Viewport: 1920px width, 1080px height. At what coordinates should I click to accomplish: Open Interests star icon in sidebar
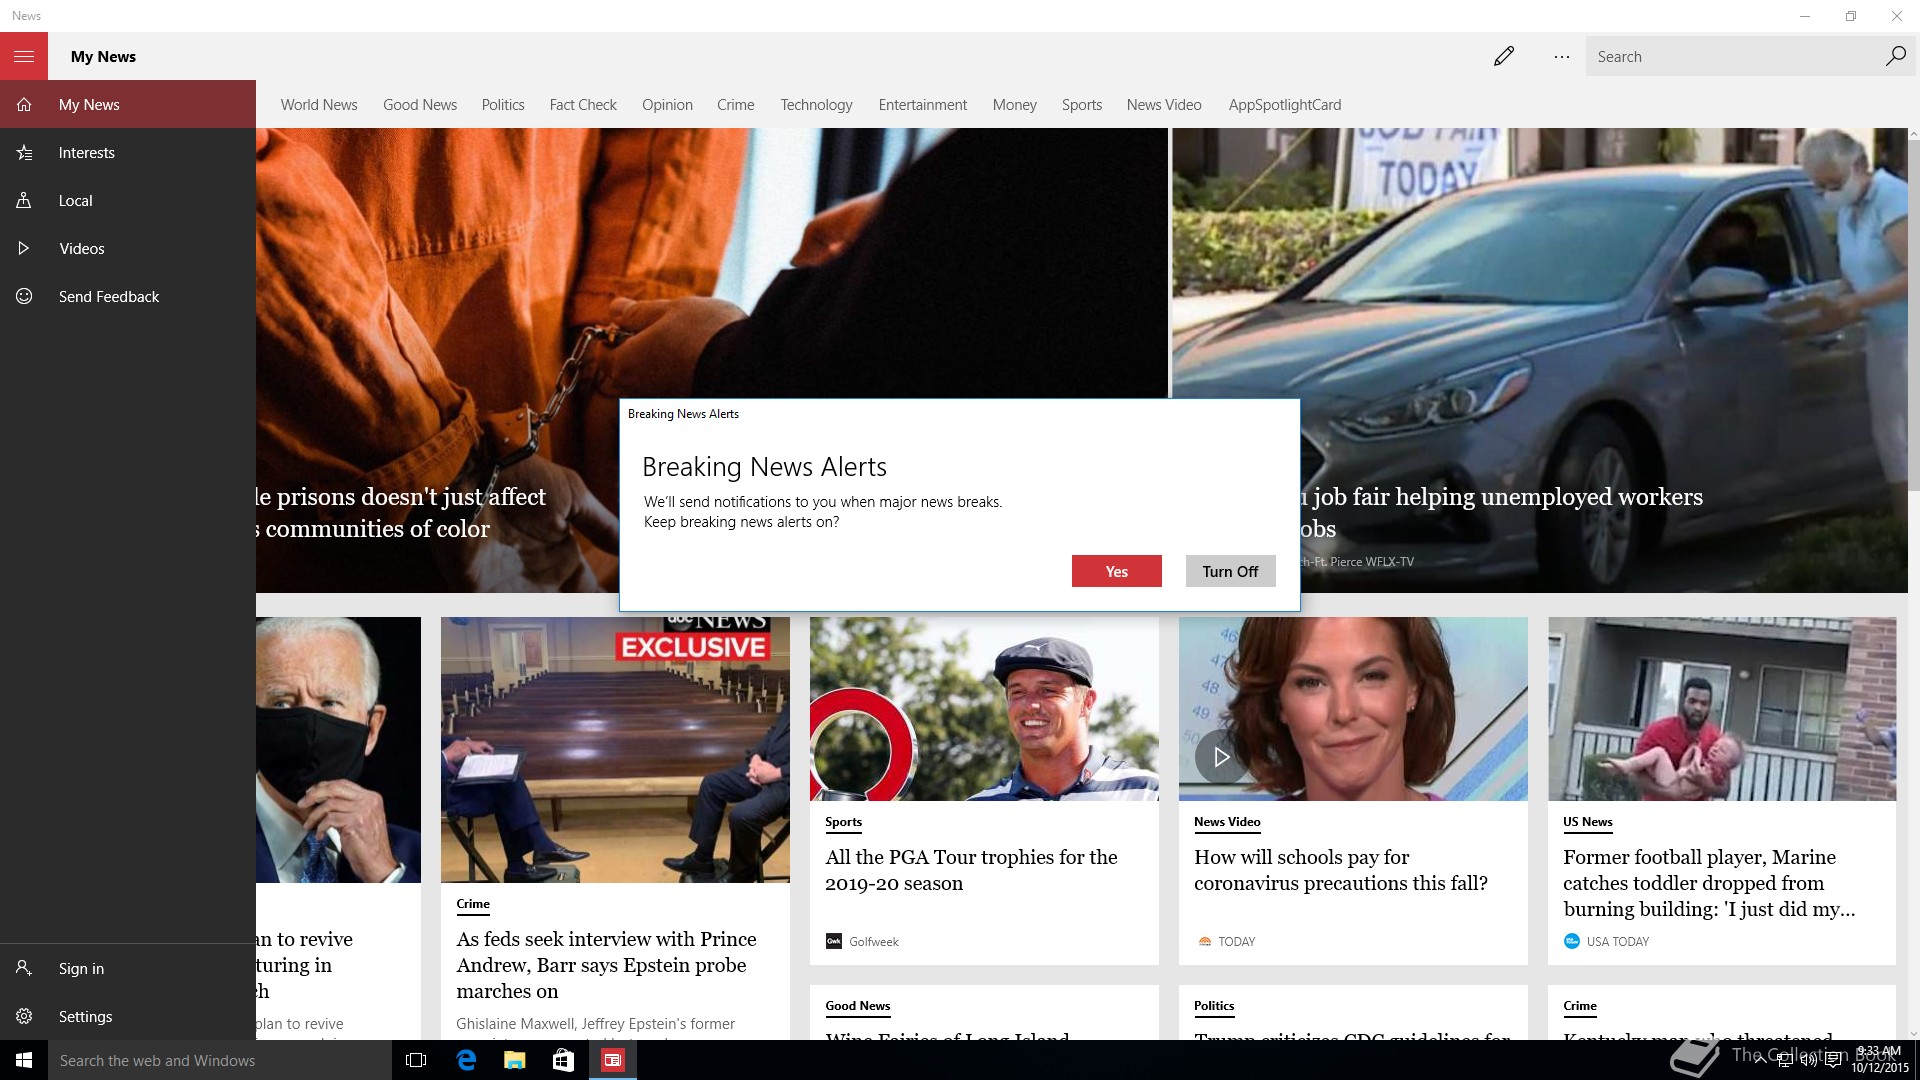point(24,152)
